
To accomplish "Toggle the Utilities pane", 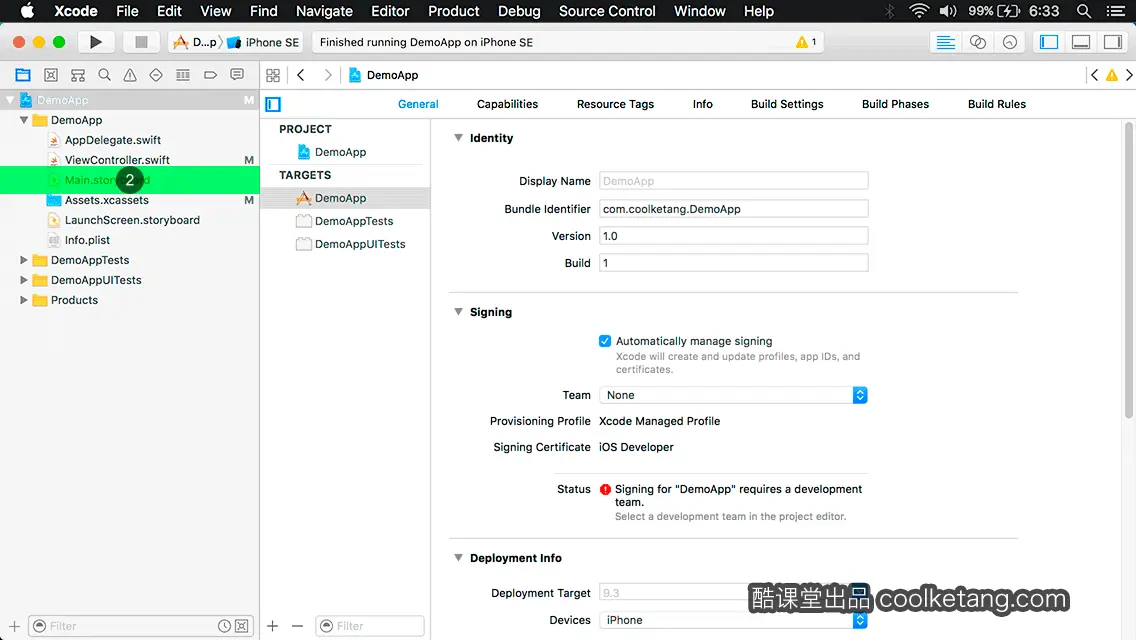I will click(x=1113, y=42).
